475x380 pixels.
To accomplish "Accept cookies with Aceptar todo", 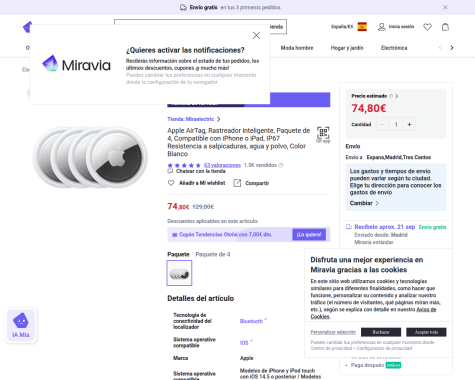I will pyautogui.click(x=426, y=332).
